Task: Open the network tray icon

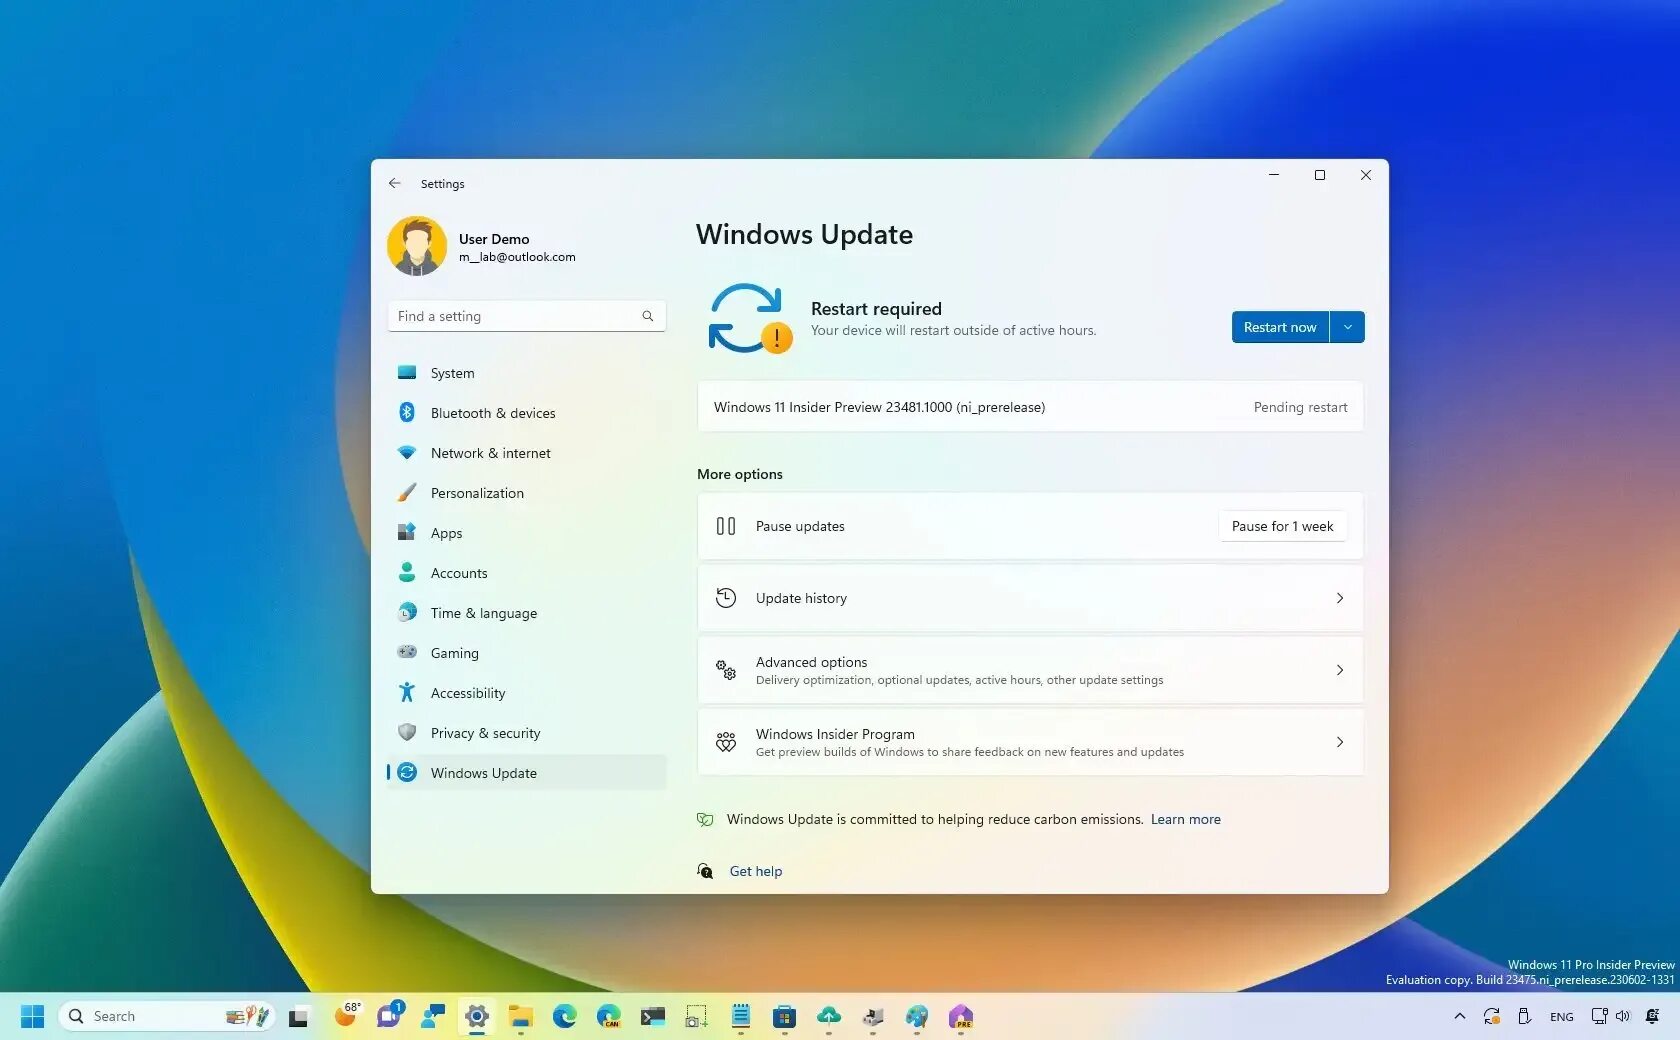Action: point(1599,1016)
